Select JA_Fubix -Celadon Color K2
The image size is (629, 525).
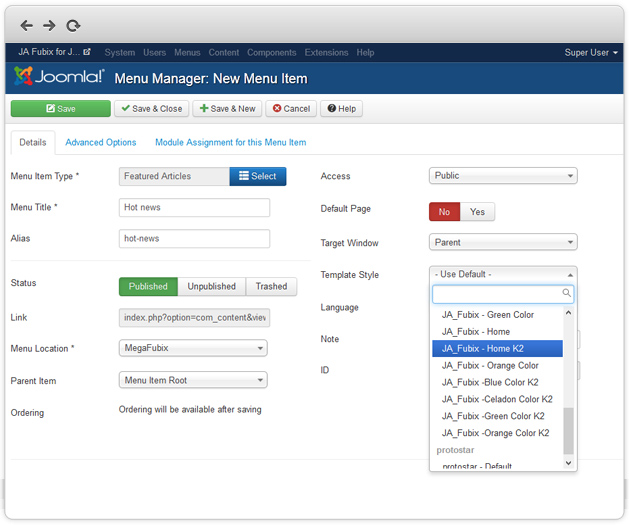point(497,399)
